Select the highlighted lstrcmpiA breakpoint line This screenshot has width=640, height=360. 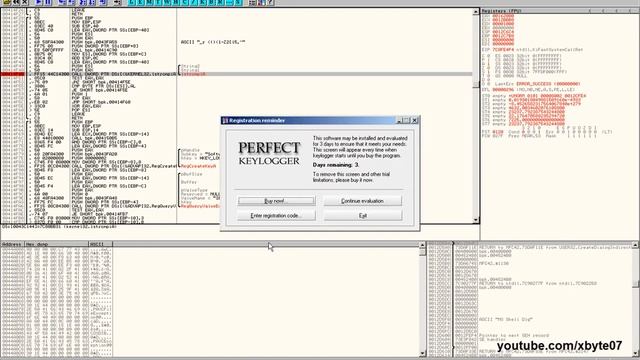pos(237,74)
